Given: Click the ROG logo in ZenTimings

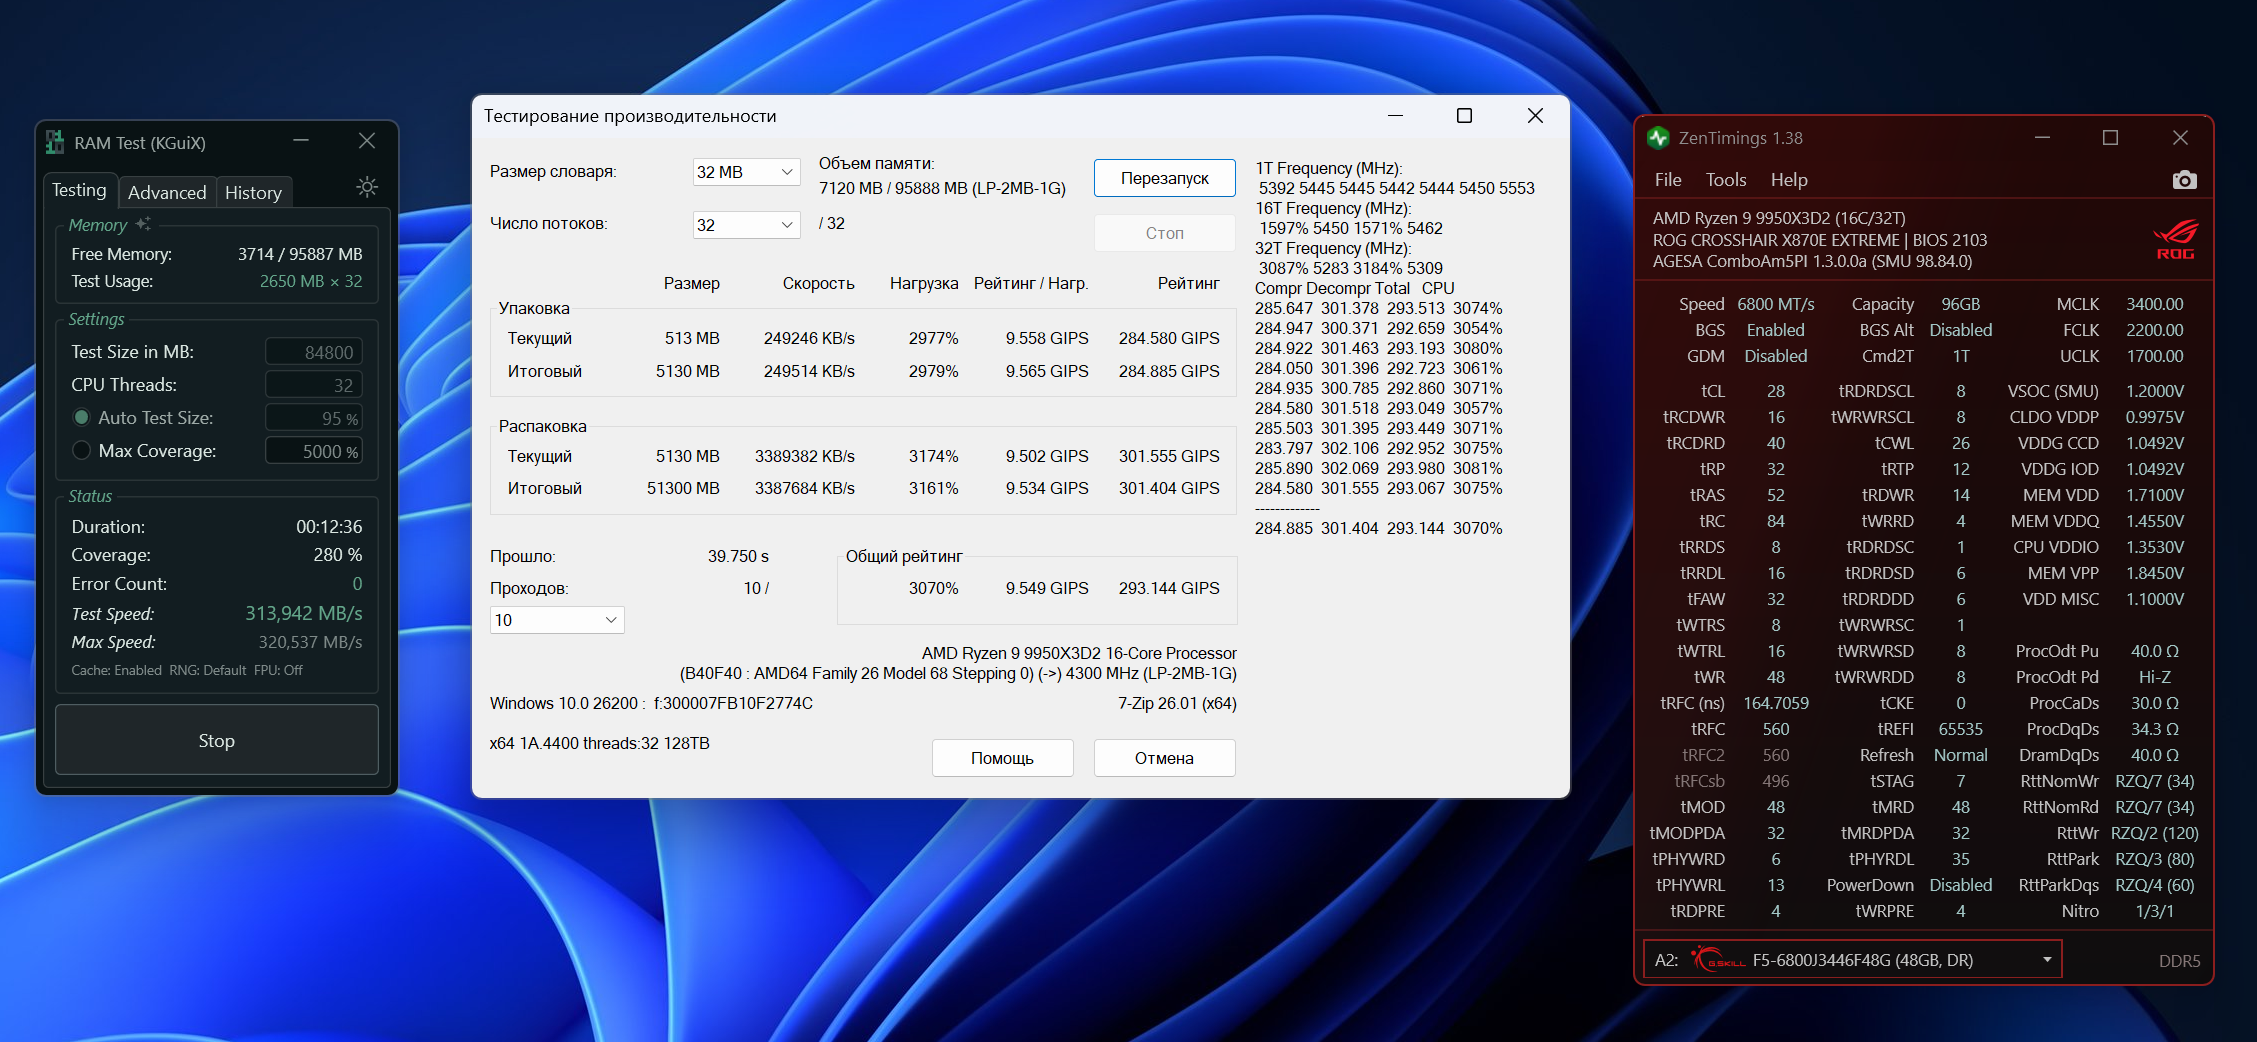Looking at the screenshot, I should [2175, 240].
